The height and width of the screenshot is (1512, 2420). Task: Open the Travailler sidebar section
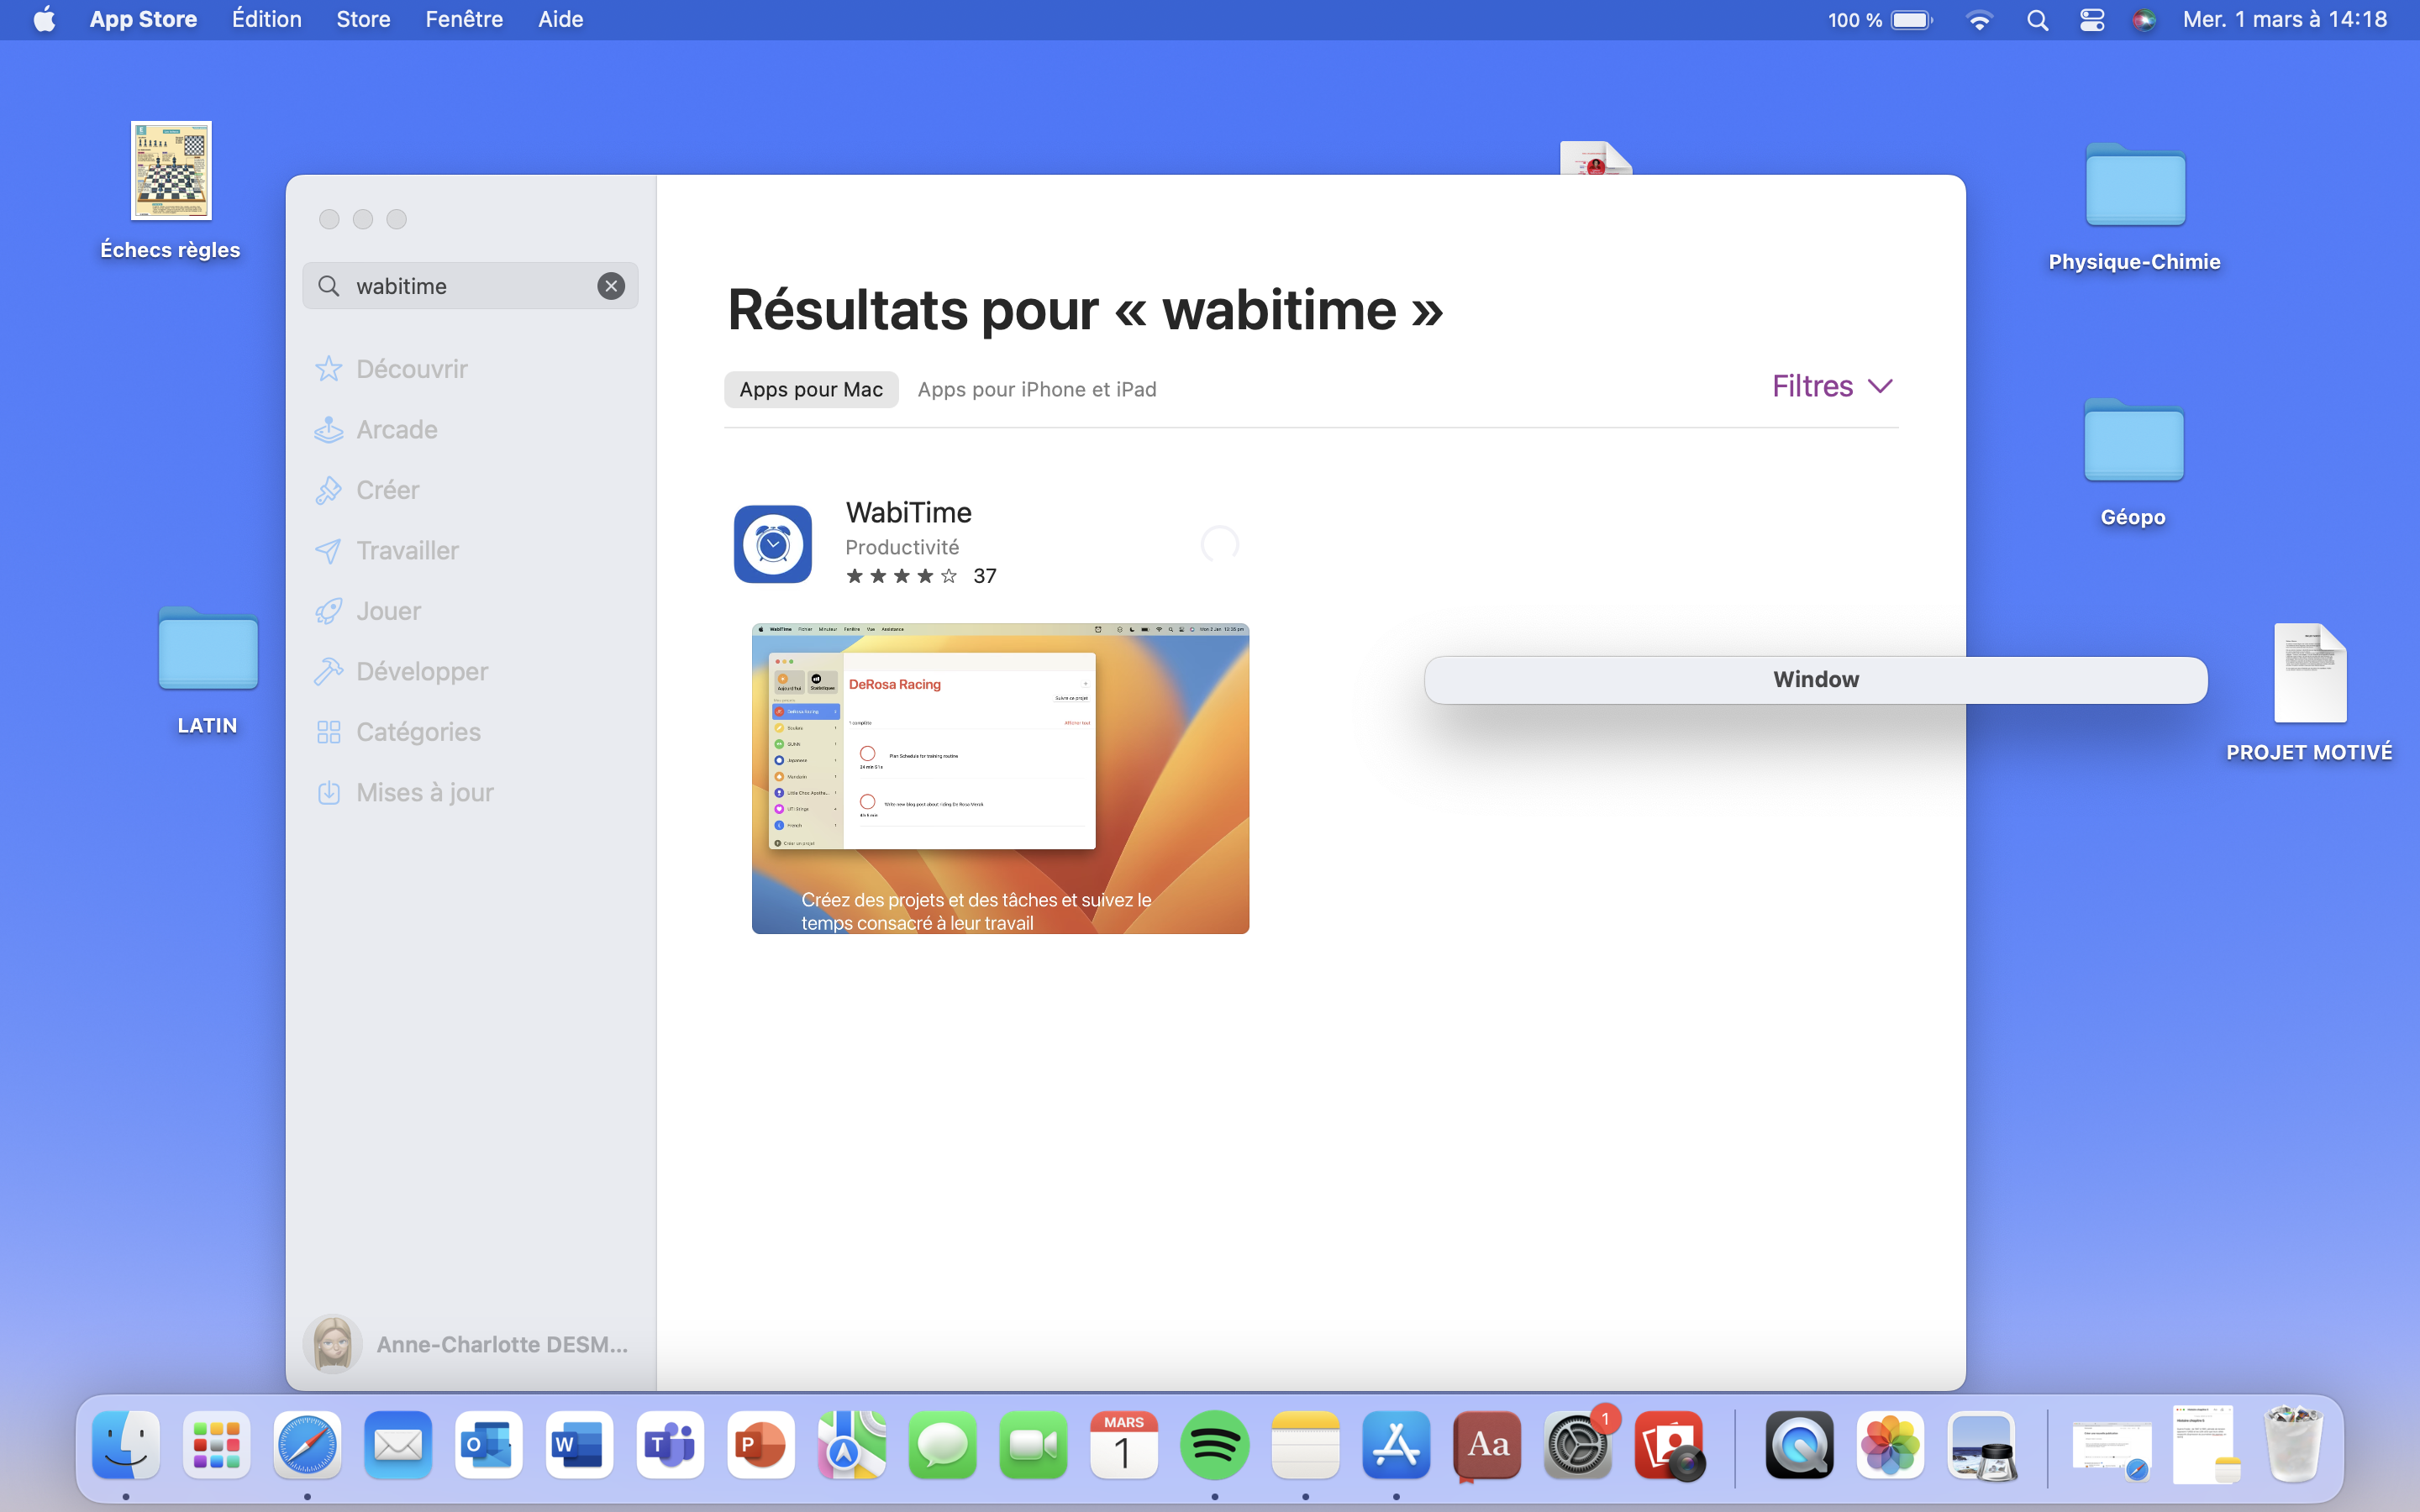pyautogui.click(x=407, y=551)
